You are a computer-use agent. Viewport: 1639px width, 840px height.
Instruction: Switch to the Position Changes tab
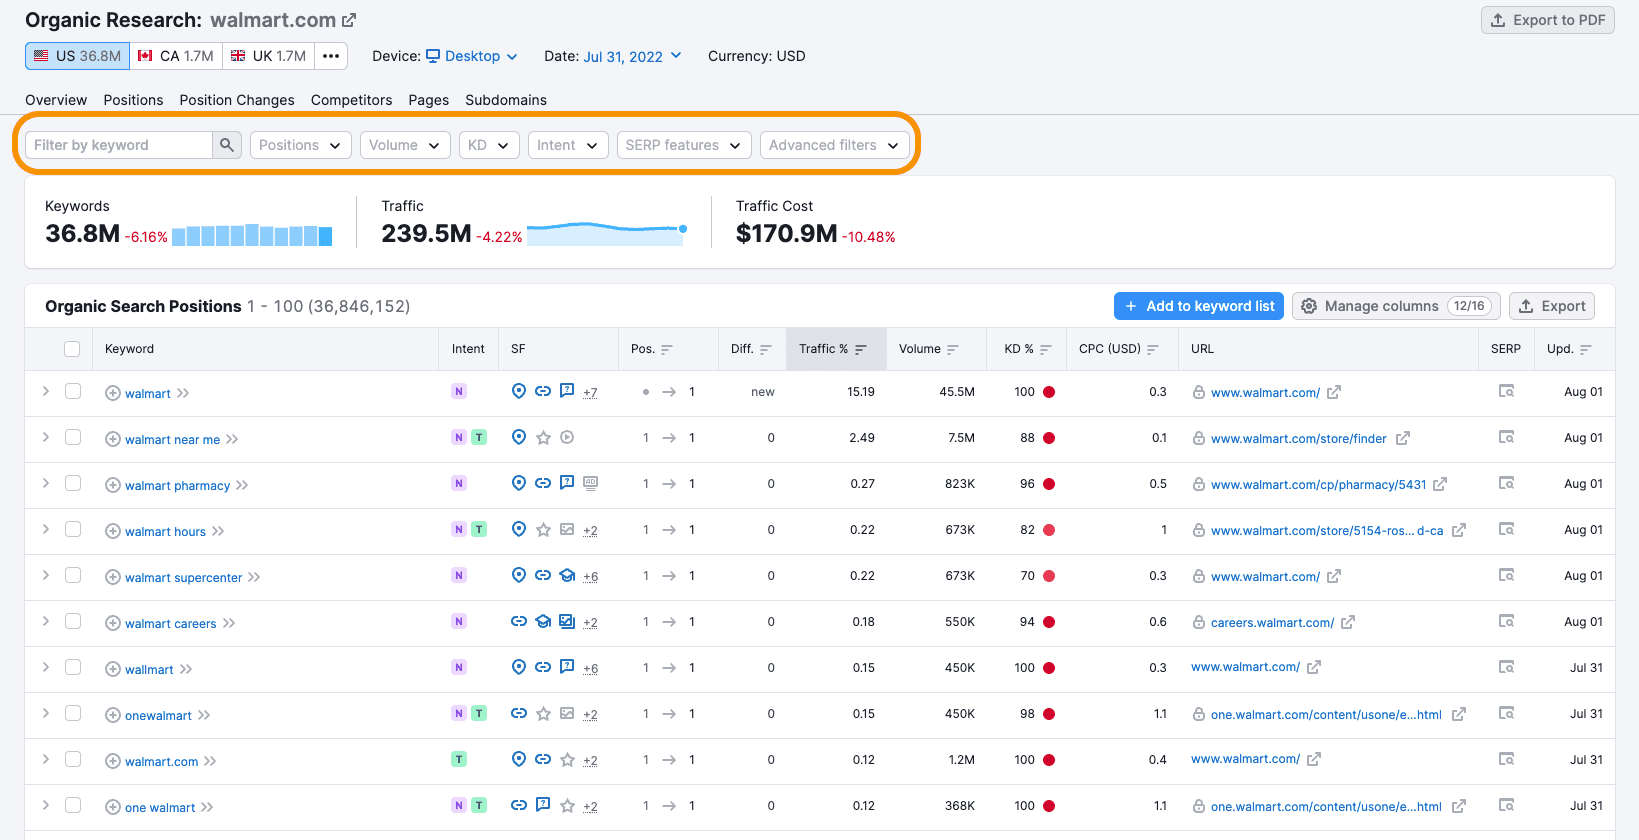coord(237,100)
